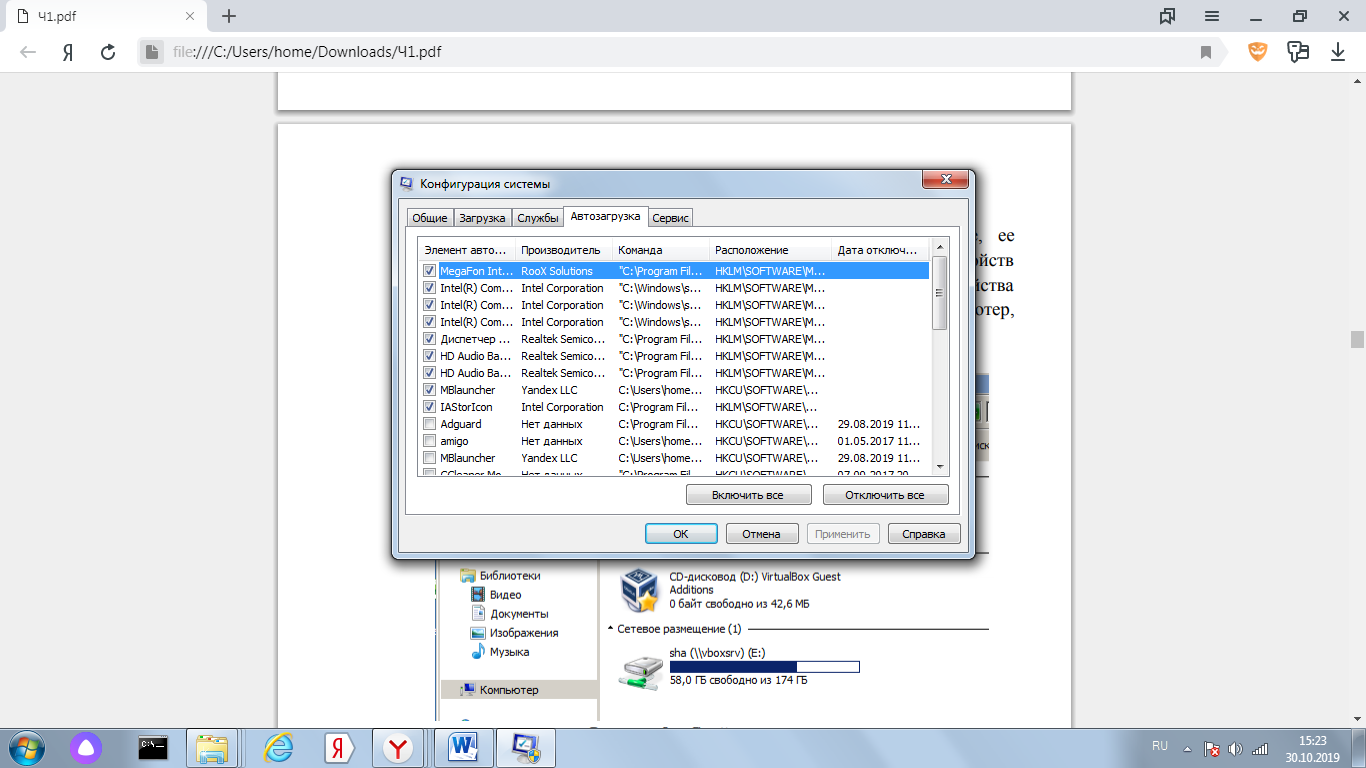Screen dimensions: 1366x768
Task: Open the Yandex search taskbar icon
Action: coord(338,747)
